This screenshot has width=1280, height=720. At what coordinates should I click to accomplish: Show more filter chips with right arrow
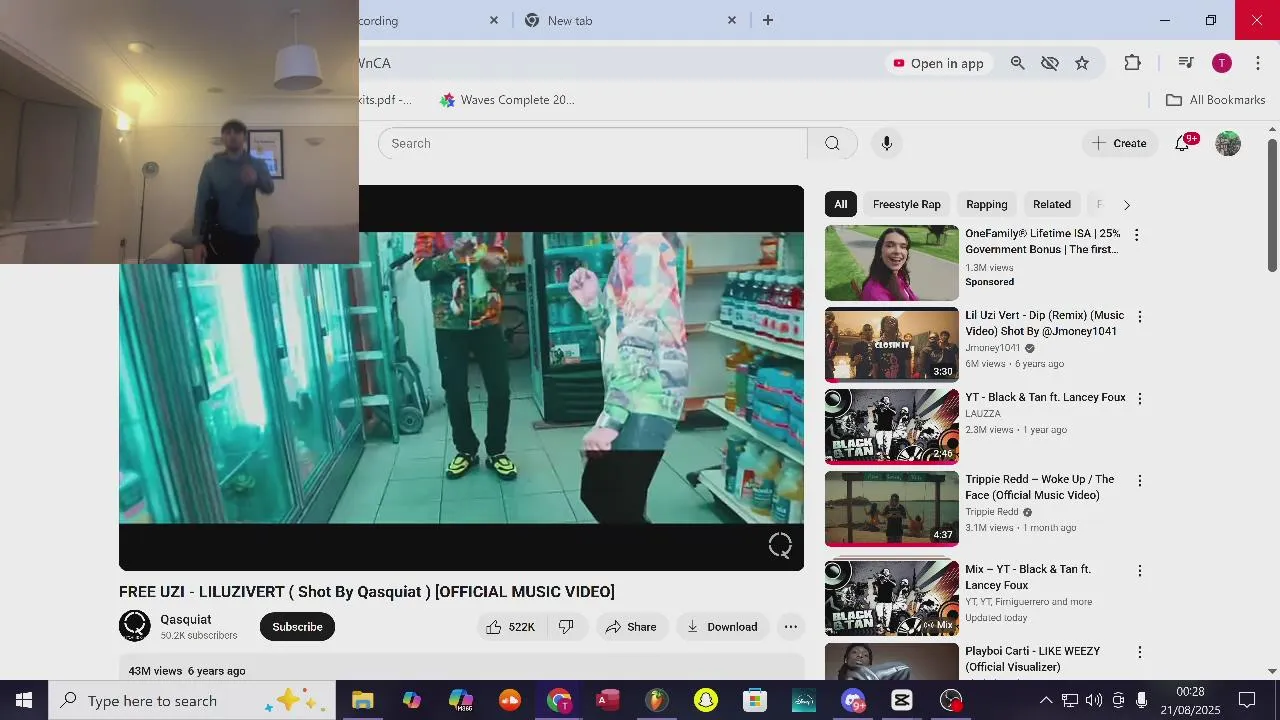[x=1126, y=205]
